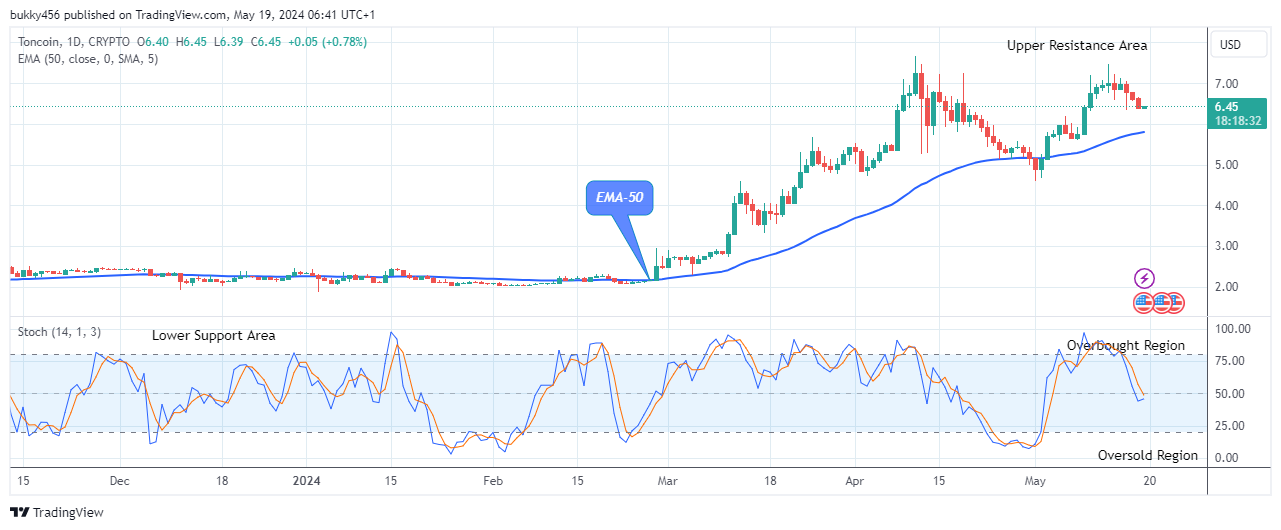Image resolution: width=1281 pixels, height=530 pixels.
Task: Click the 7.00 price axis label
Action: pos(1227,83)
